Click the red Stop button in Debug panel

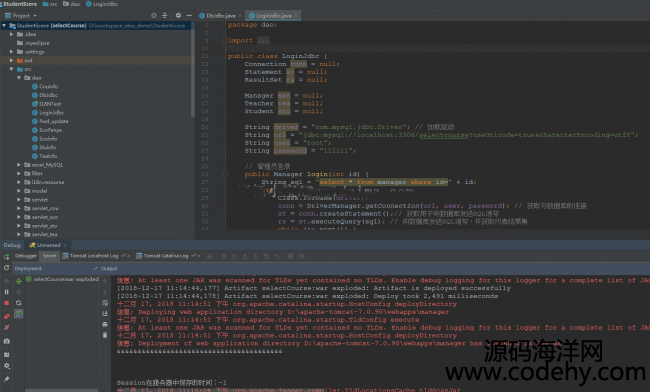(x=6, y=303)
